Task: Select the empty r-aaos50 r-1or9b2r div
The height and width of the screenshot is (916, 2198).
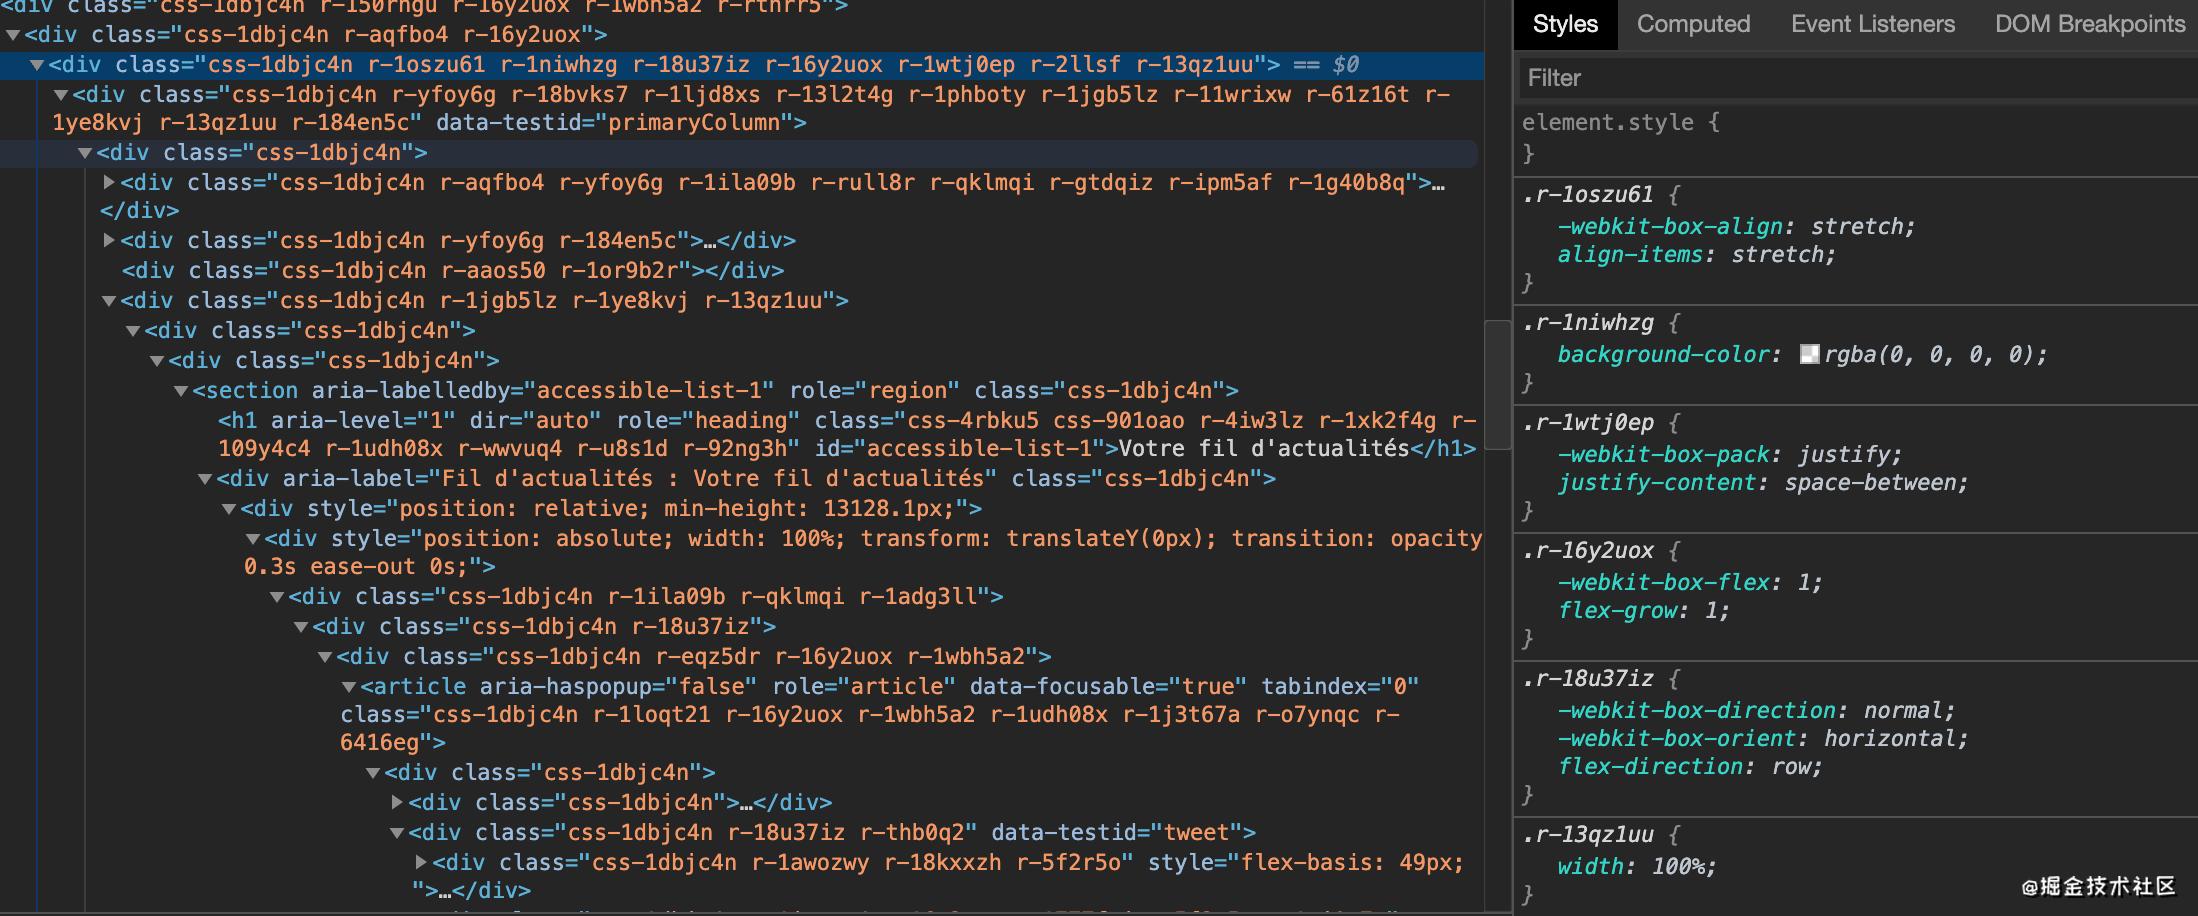Action: click(452, 271)
